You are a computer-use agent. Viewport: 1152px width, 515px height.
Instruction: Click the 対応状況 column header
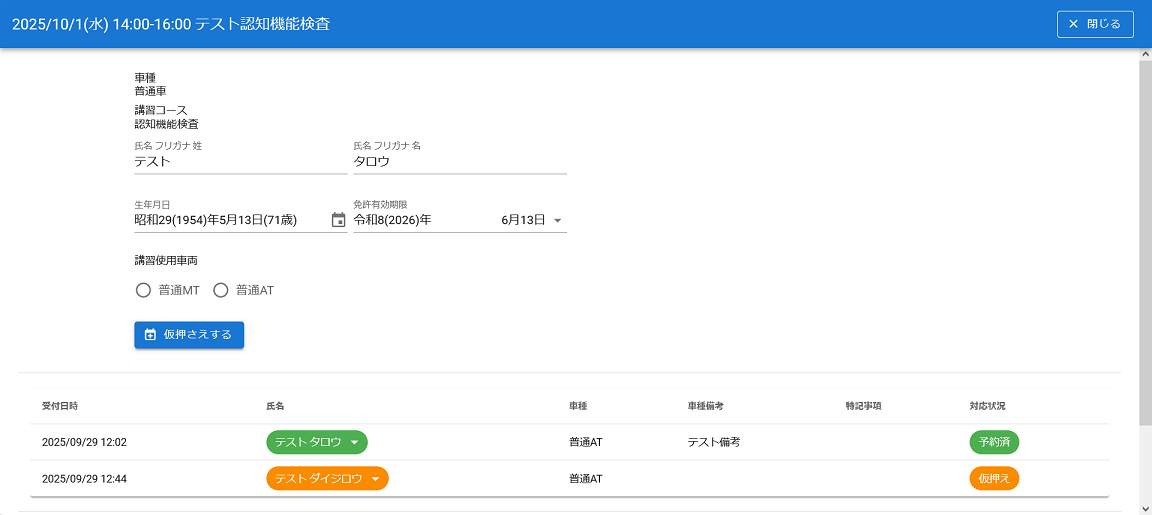[x=987, y=406]
